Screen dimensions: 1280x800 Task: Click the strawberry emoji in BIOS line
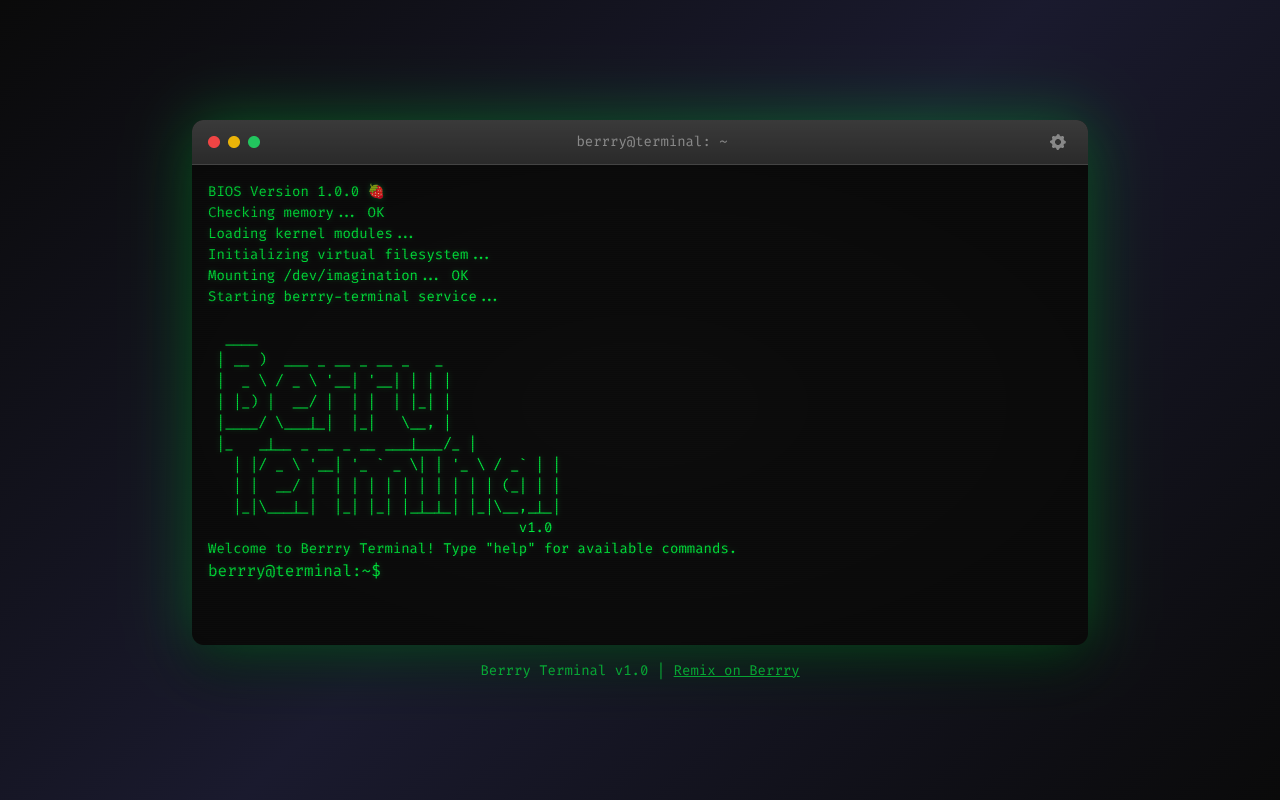(376, 190)
